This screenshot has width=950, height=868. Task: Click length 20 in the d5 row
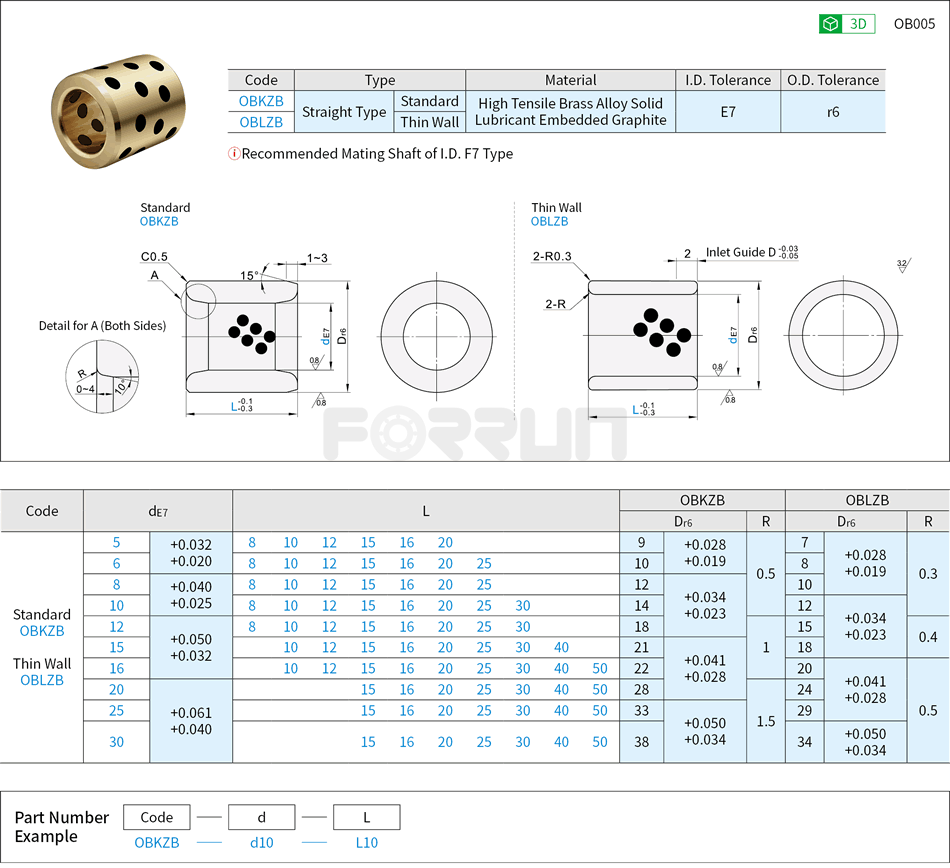(x=445, y=543)
